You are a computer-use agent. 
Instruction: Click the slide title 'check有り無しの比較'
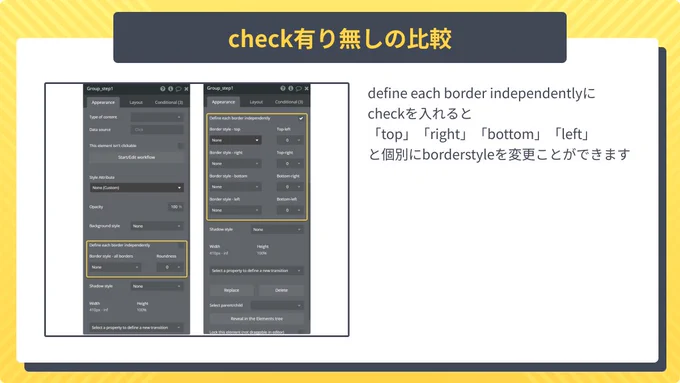(340, 38)
